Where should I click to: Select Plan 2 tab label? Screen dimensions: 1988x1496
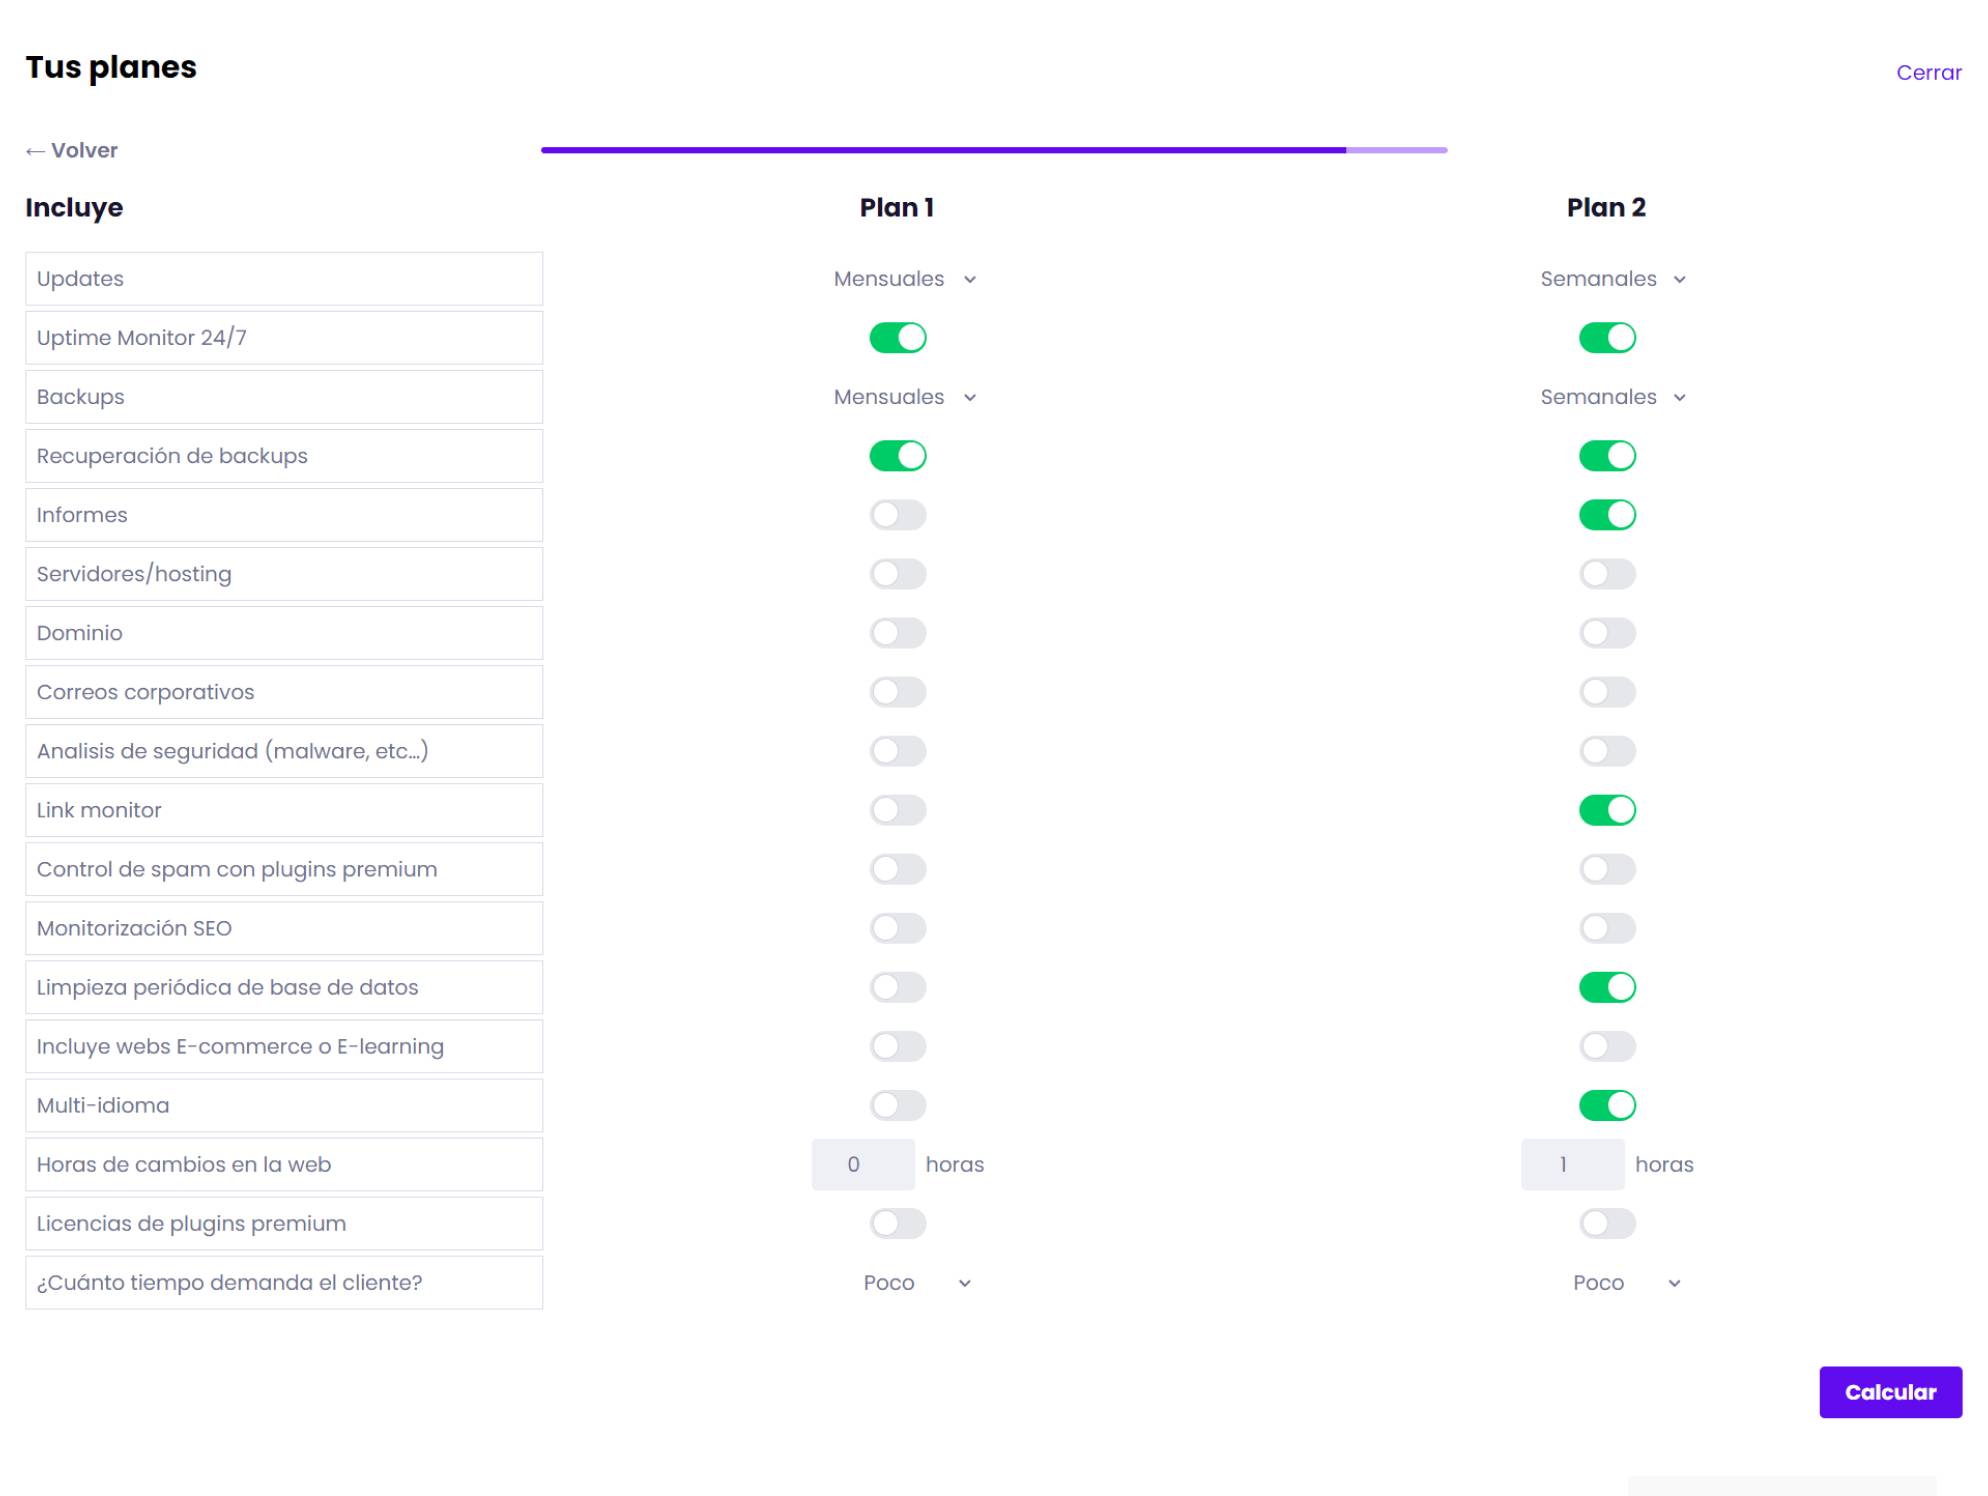click(x=1605, y=206)
